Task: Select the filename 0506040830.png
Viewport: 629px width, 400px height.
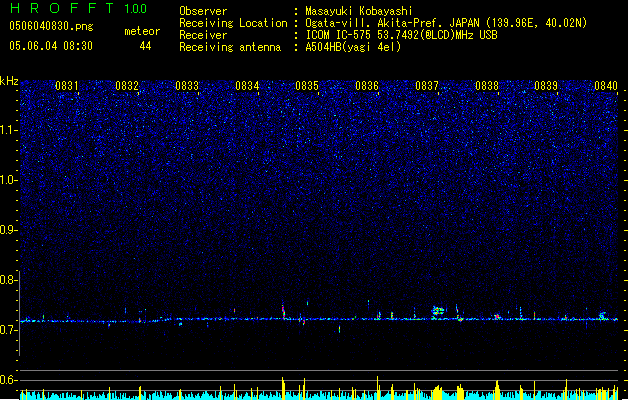Action: pyautogui.click(x=51, y=26)
